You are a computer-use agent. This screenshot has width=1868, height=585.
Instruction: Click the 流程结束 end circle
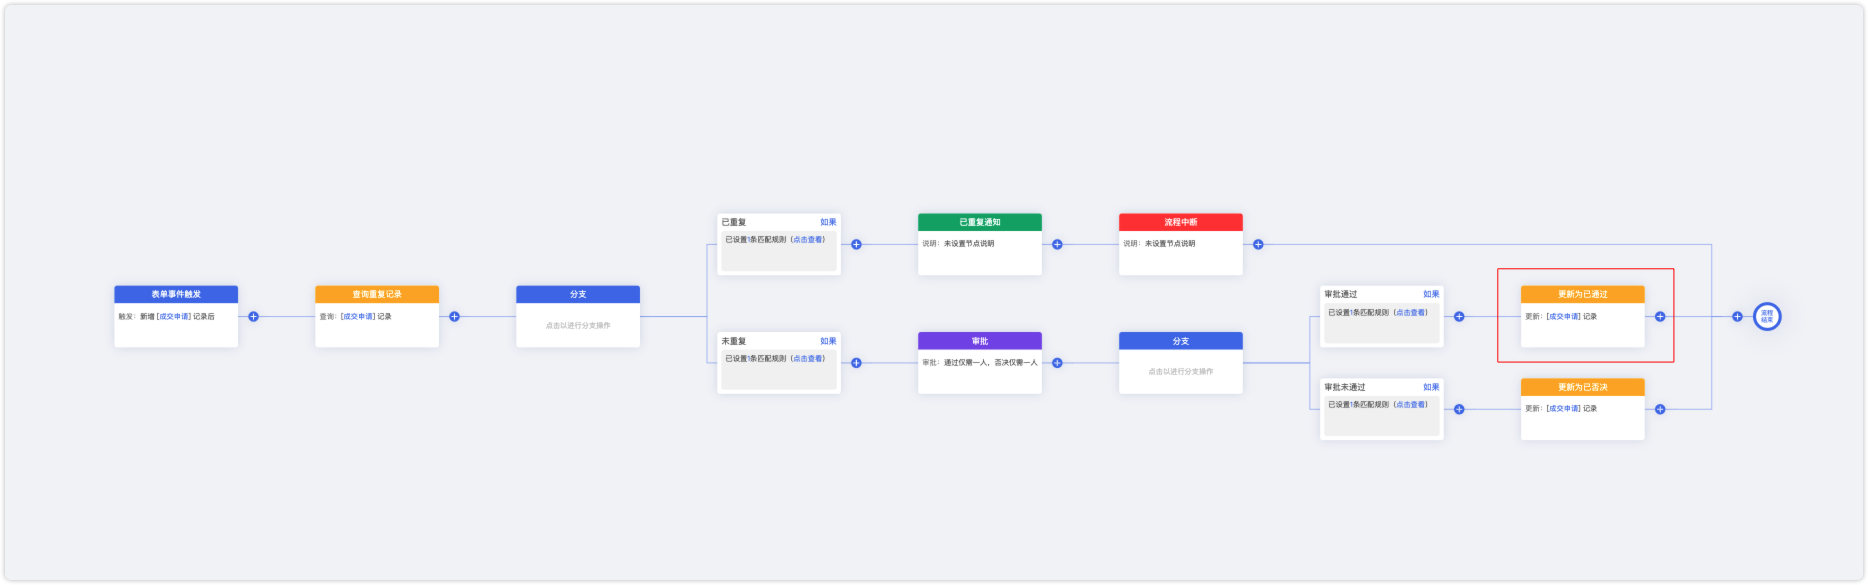click(x=1767, y=317)
